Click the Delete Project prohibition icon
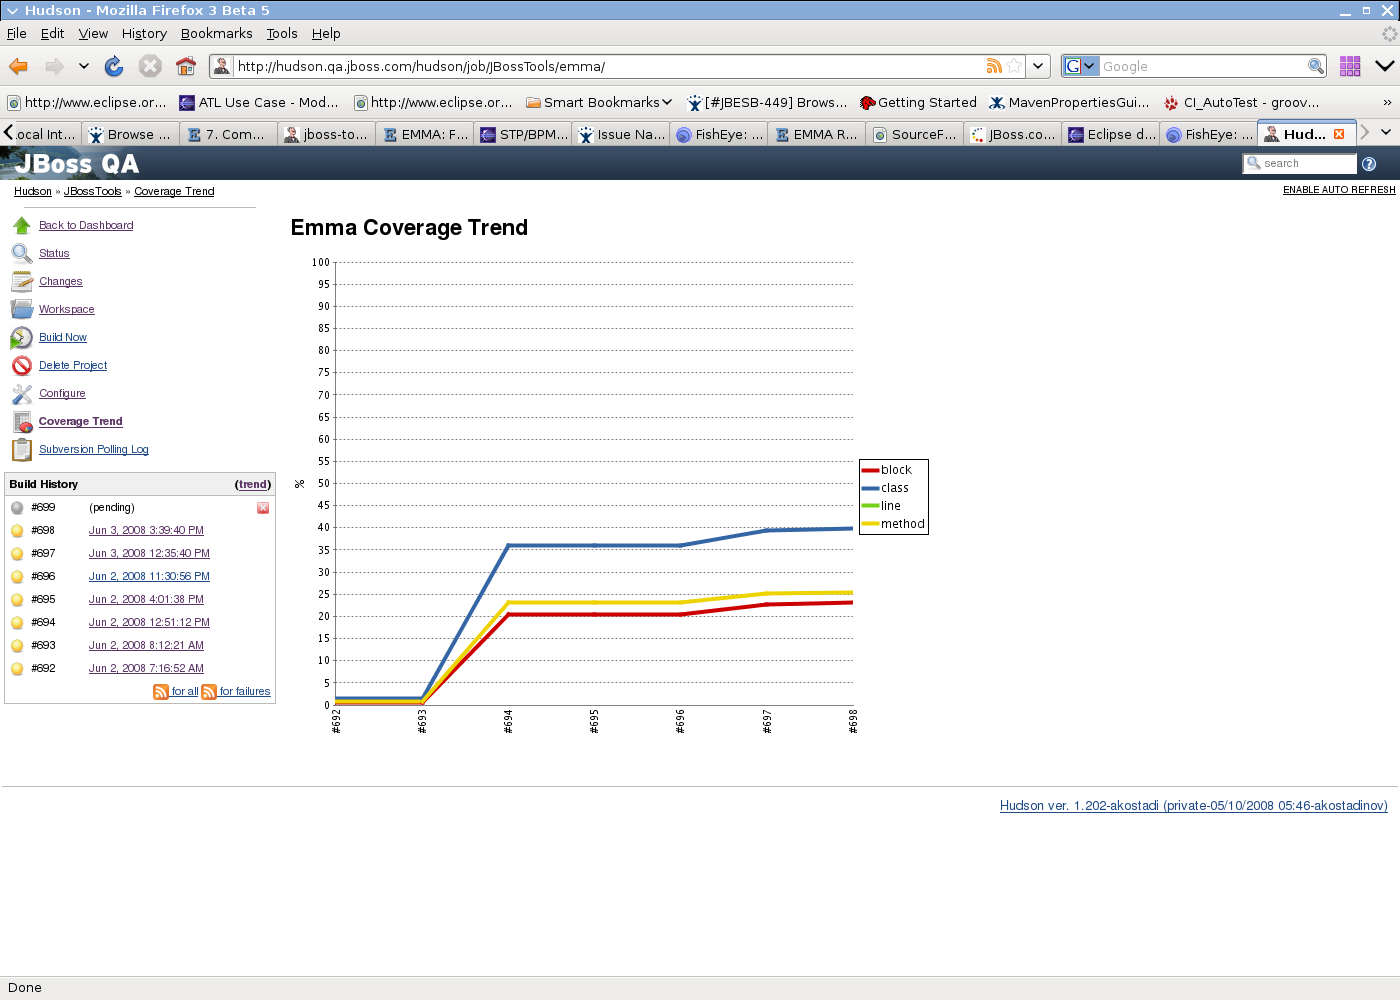Image resolution: width=1400 pixels, height=1000 pixels. click(x=22, y=365)
